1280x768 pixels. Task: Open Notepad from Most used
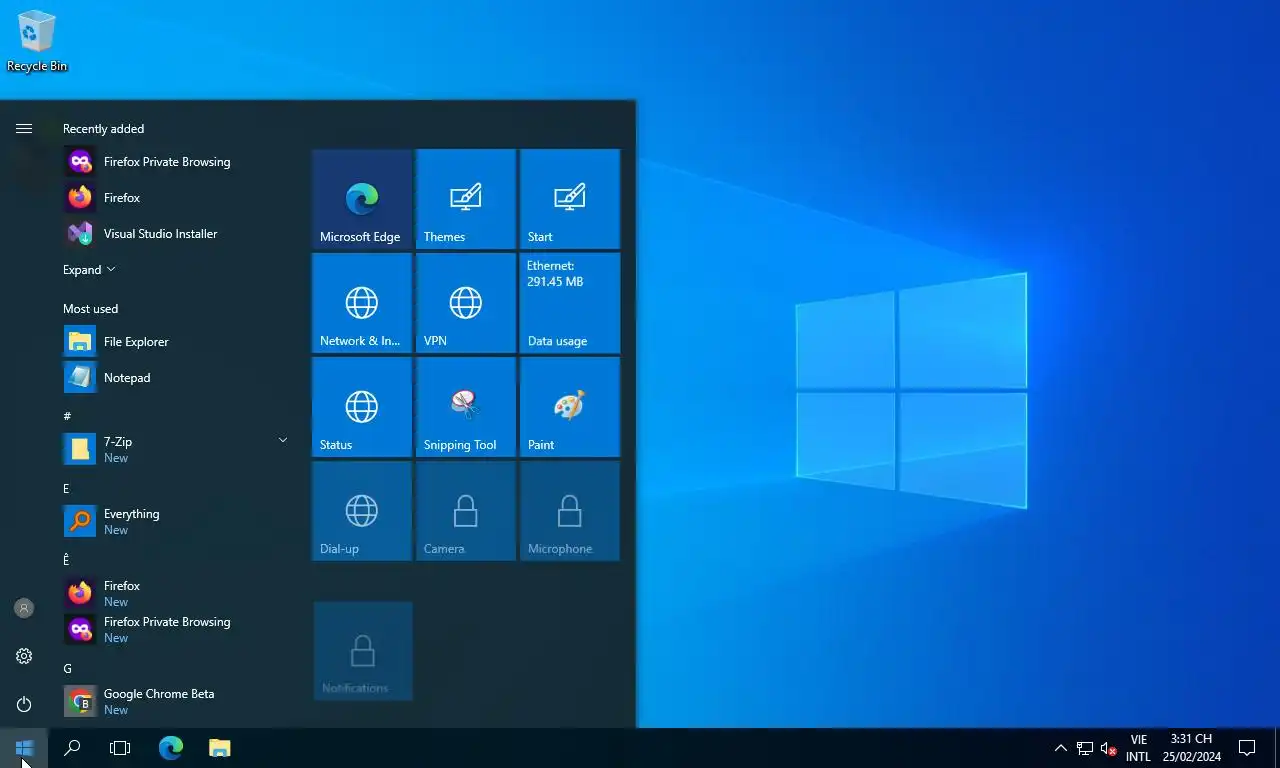click(178, 378)
